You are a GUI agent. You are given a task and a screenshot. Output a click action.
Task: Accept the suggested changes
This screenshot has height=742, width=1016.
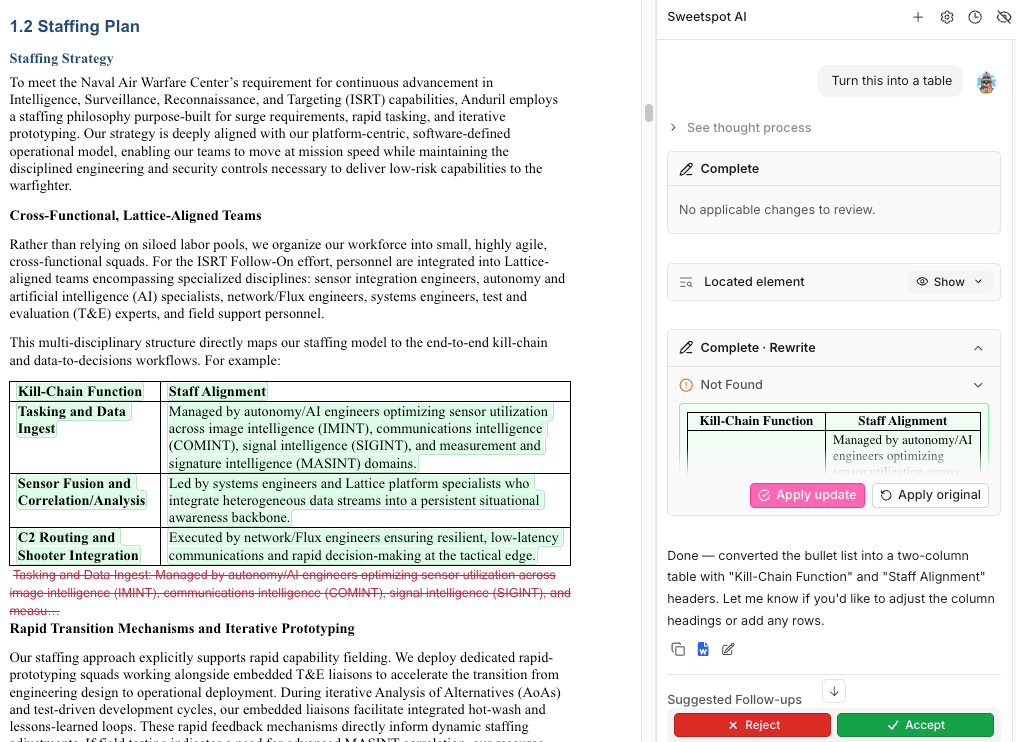coord(915,725)
